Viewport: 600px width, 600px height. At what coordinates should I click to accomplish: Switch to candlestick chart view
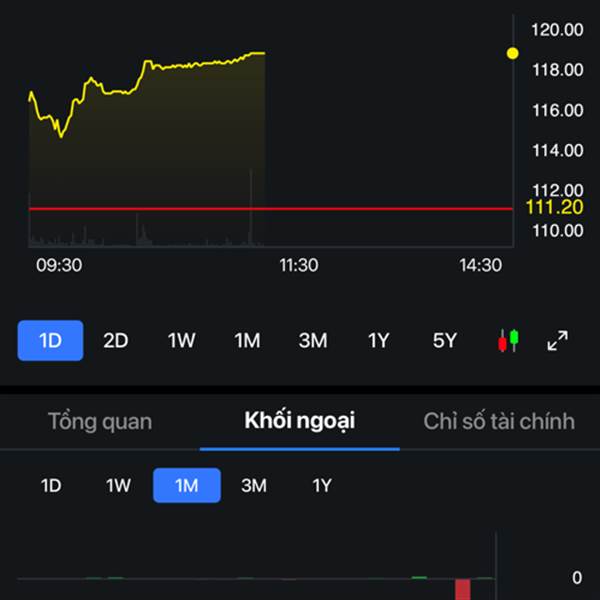point(508,340)
